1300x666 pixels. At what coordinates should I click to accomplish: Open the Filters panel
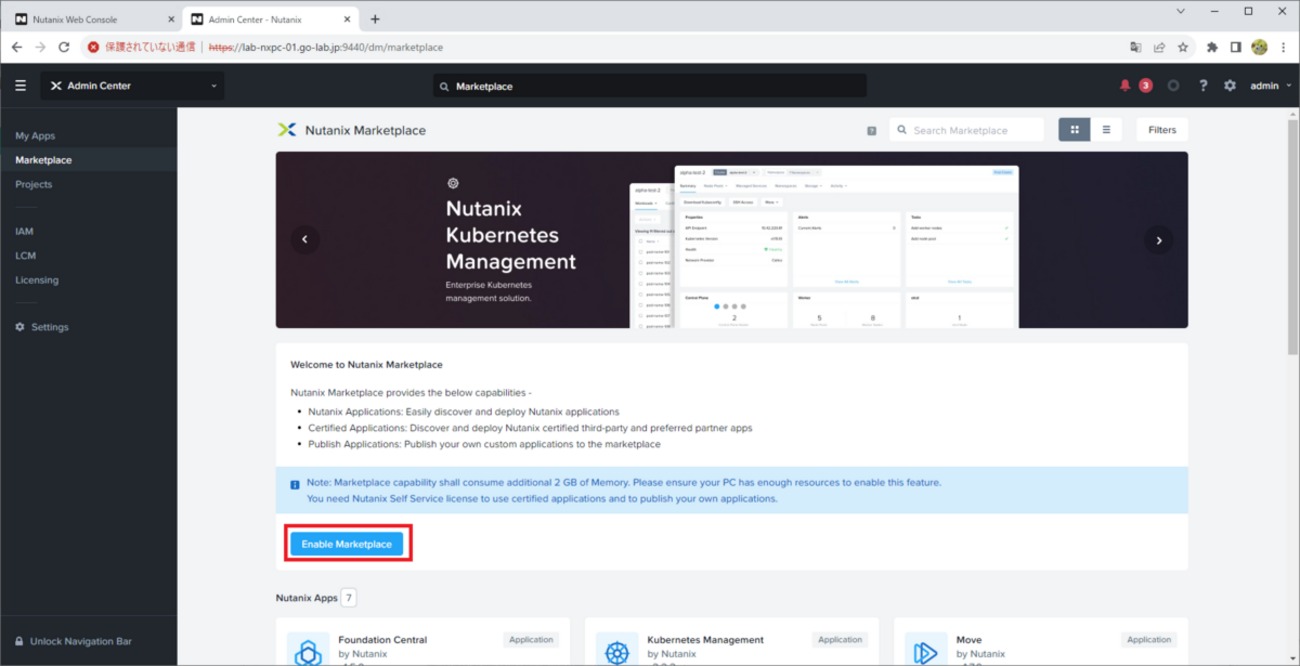(x=1162, y=130)
